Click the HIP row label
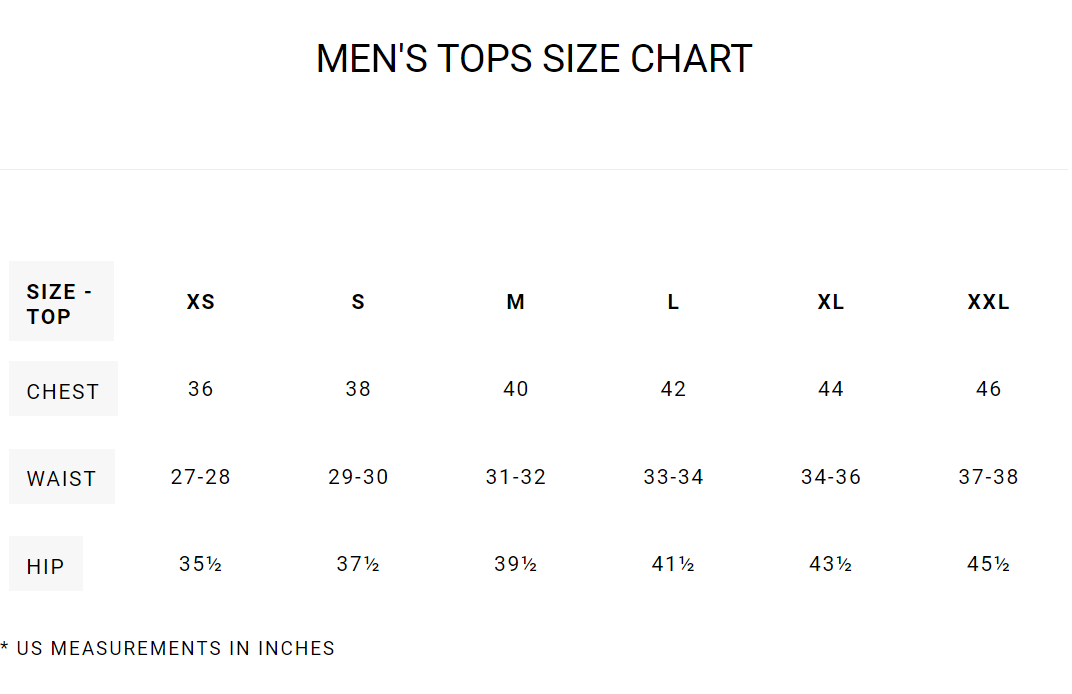This screenshot has height=694, width=1072. (x=46, y=566)
